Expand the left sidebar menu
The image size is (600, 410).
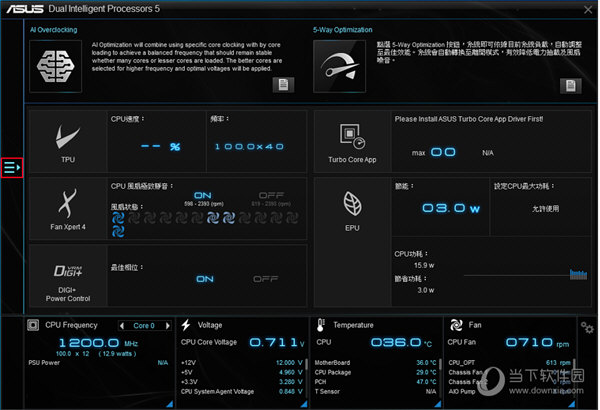(12, 168)
